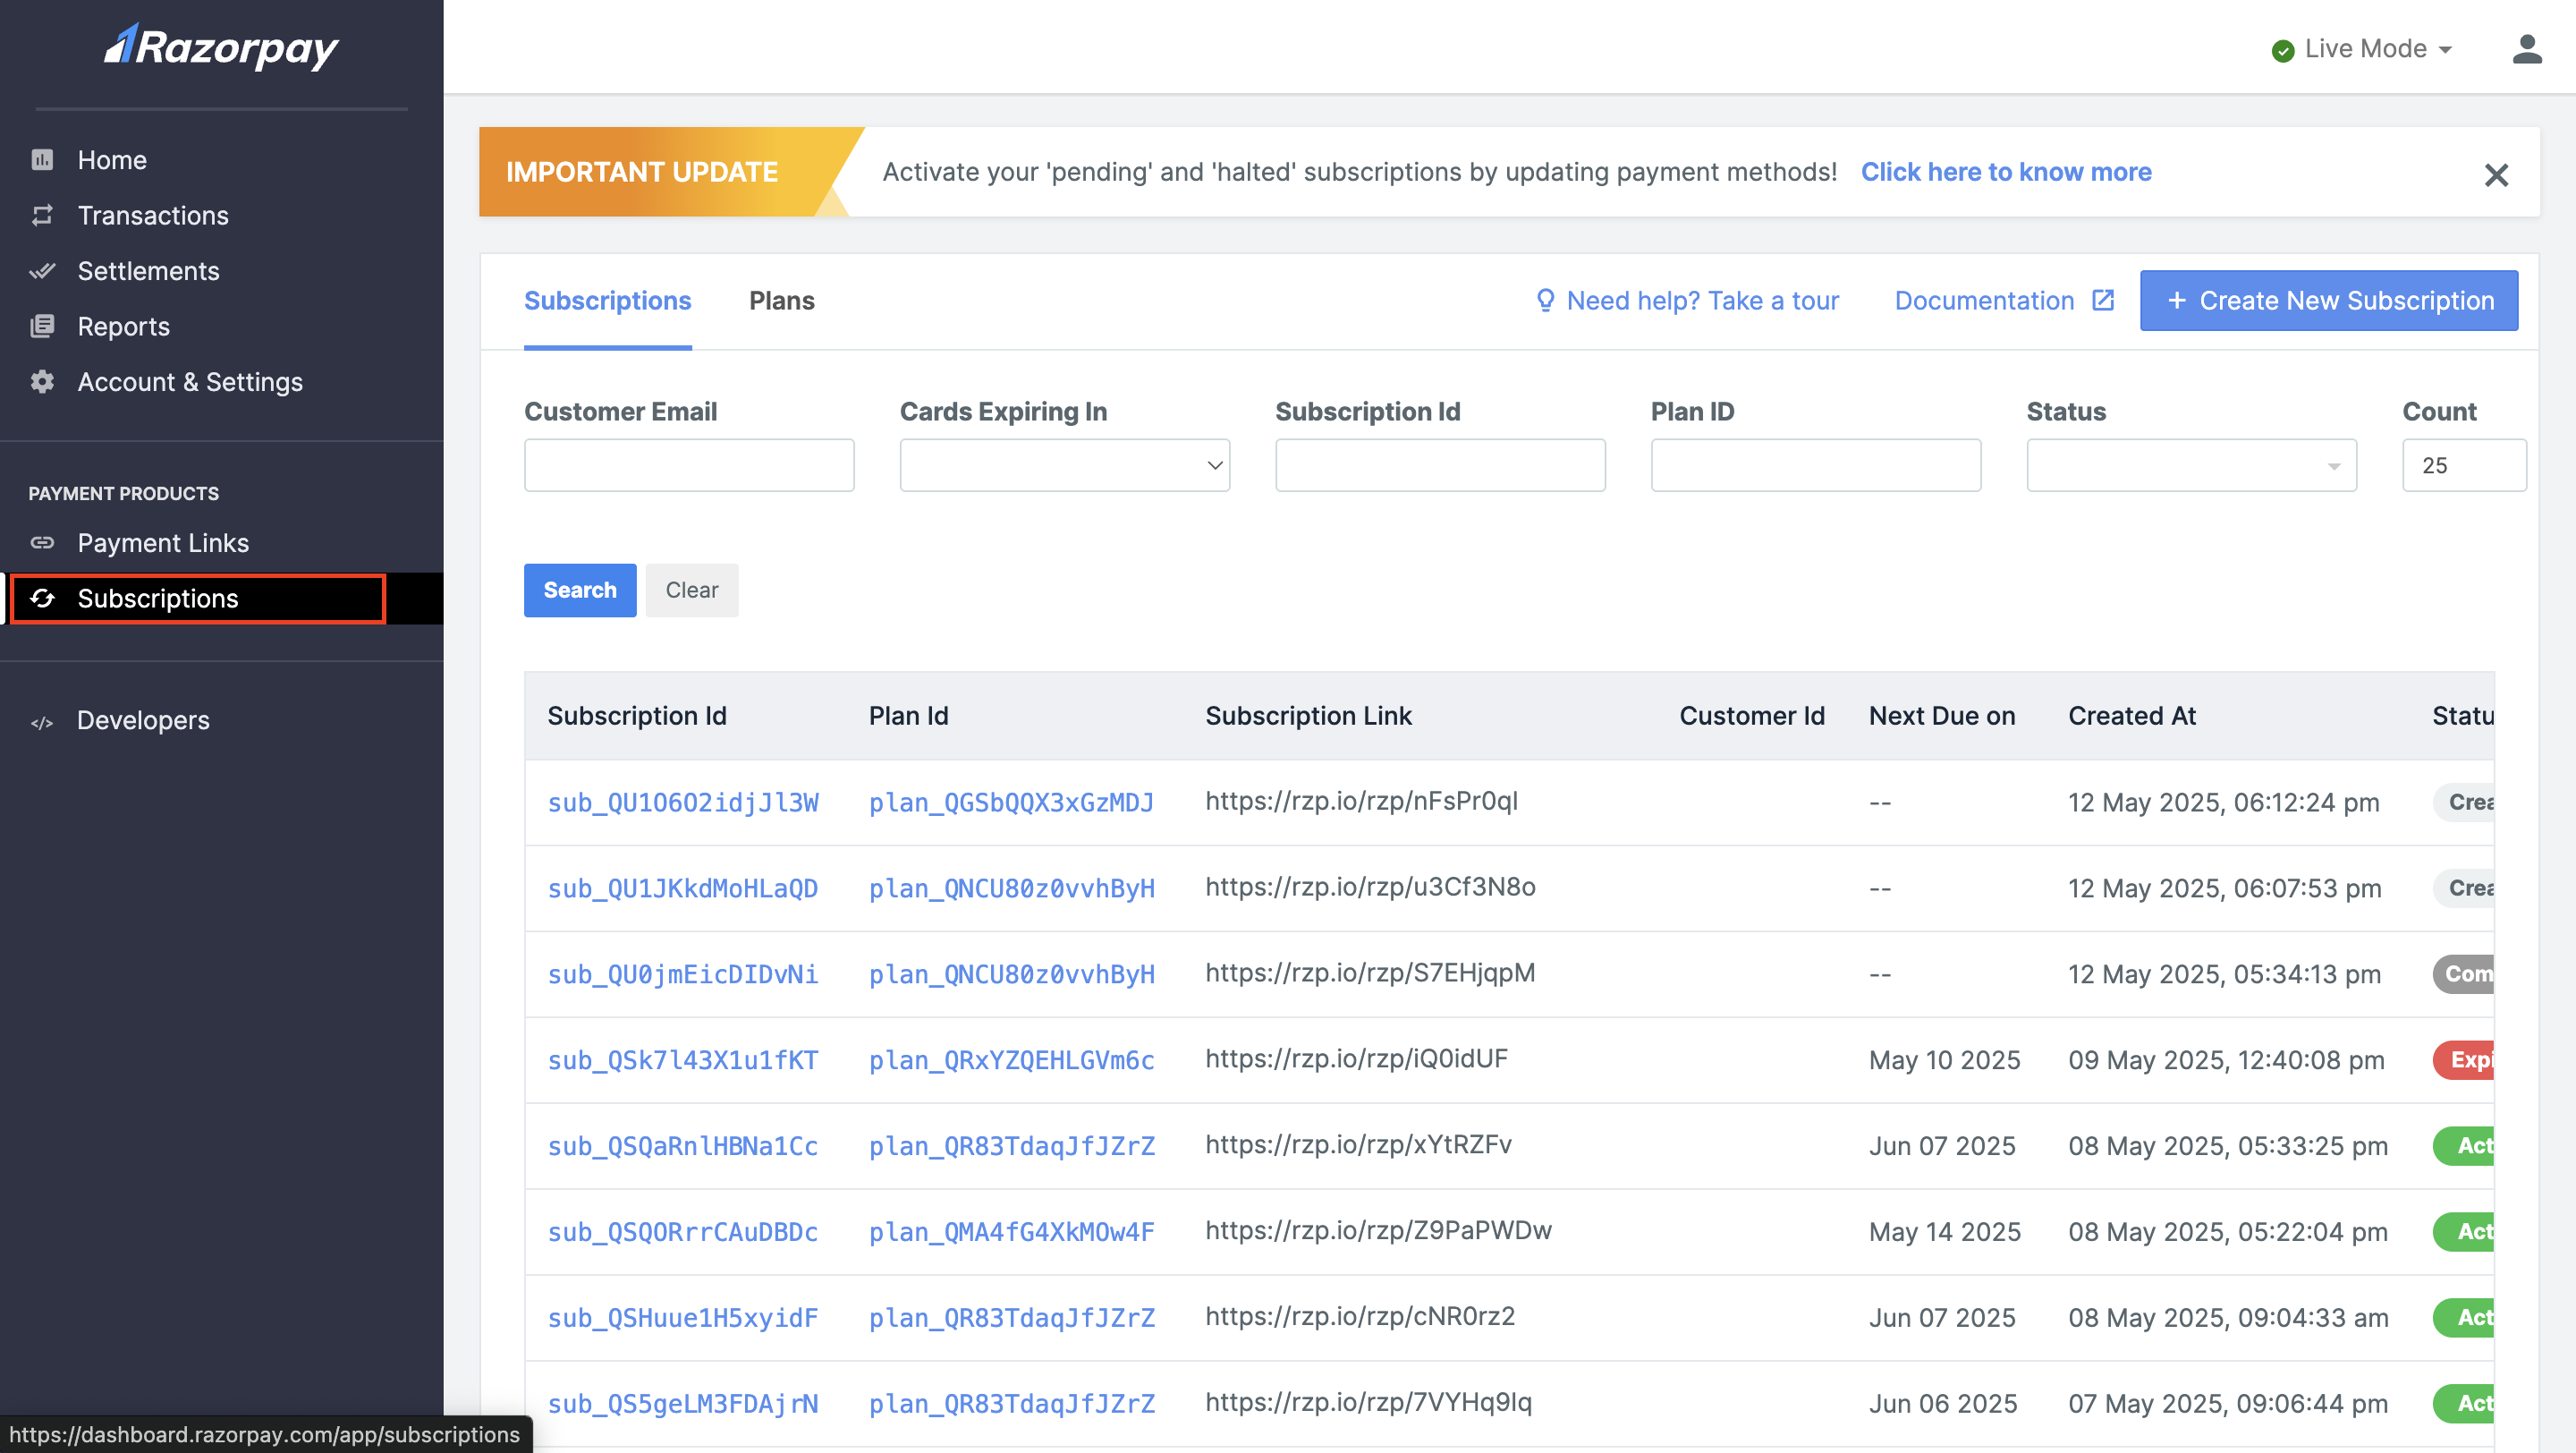Go to Transactions in the sidebar
2576x1453 pixels.
[153, 215]
